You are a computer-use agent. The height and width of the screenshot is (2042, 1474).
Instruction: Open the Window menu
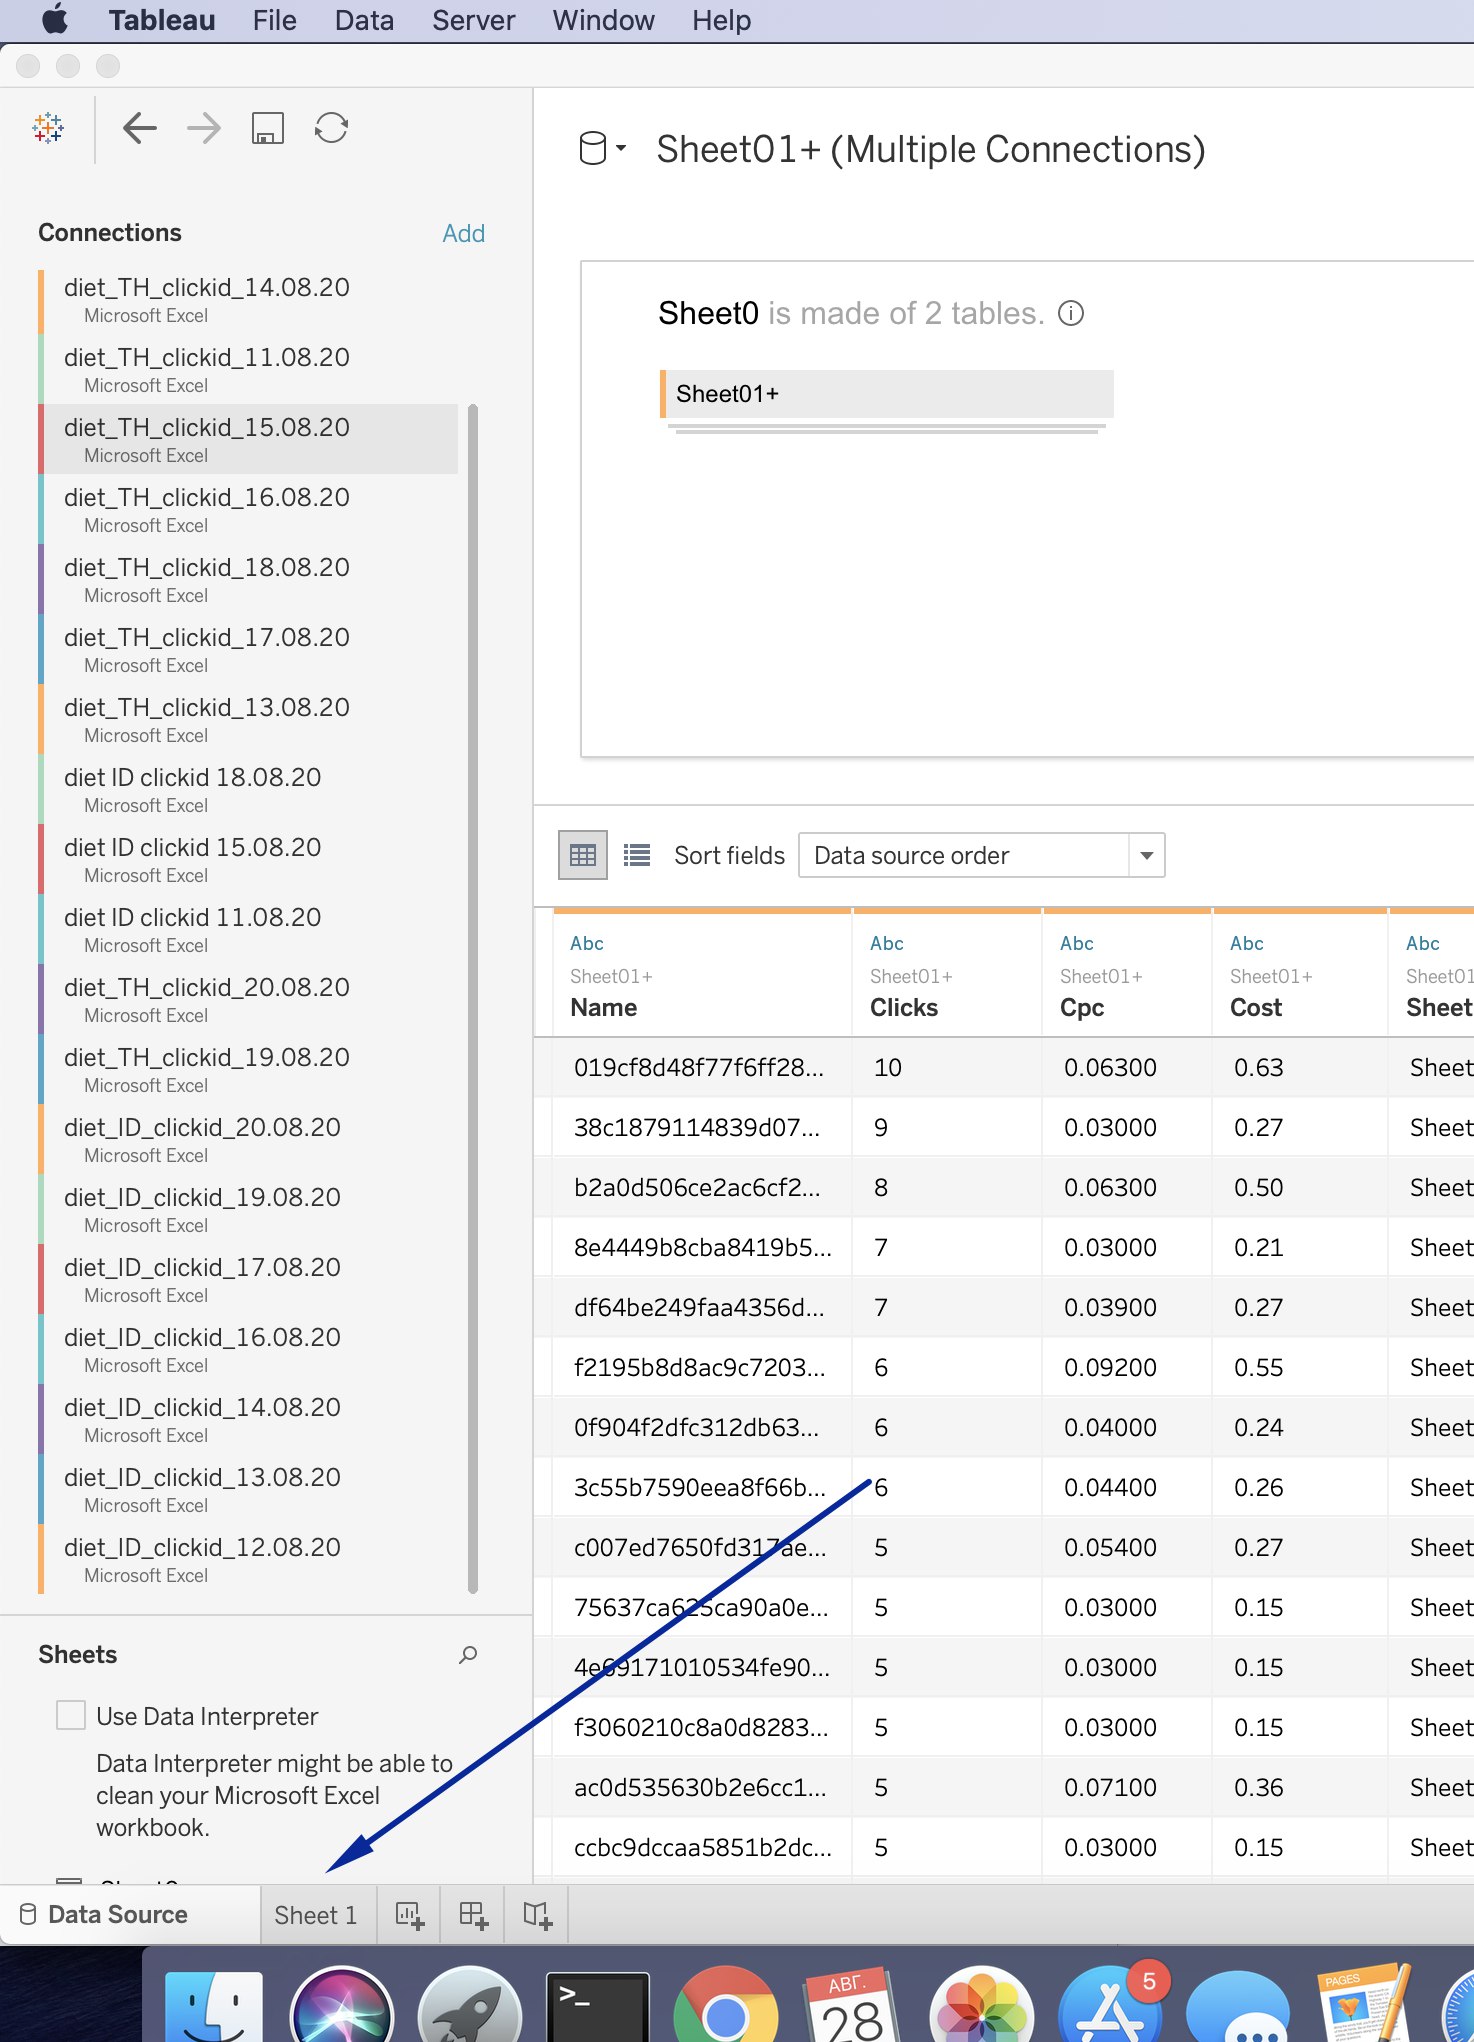pos(604,20)
